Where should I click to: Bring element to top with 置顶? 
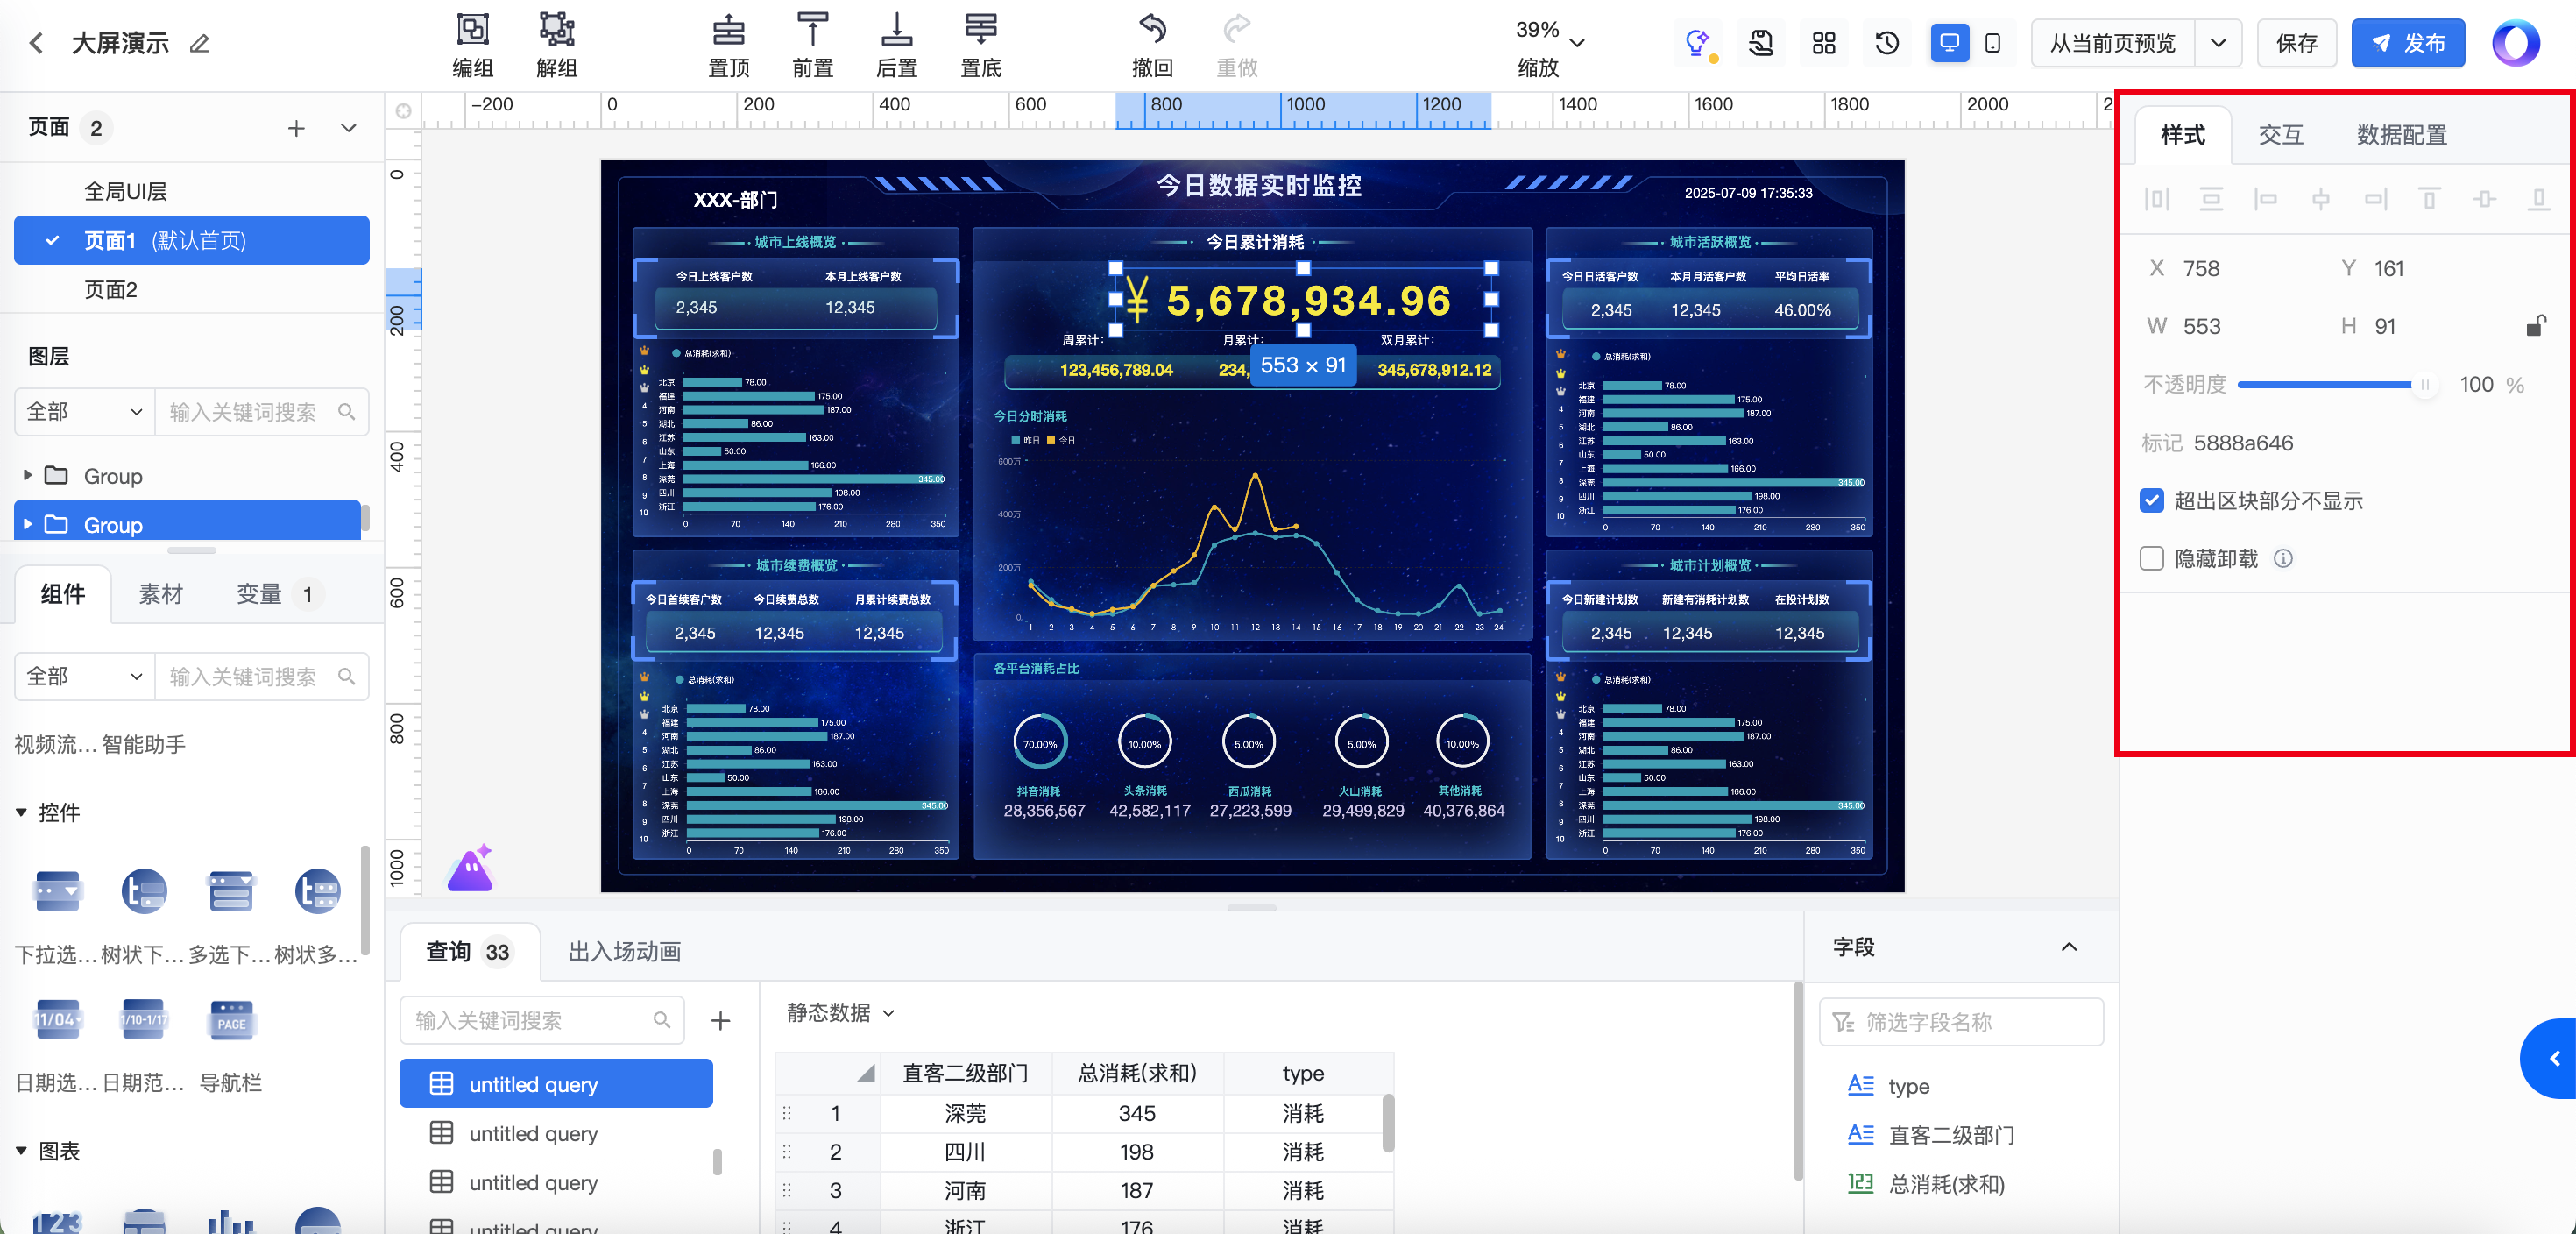728,30
